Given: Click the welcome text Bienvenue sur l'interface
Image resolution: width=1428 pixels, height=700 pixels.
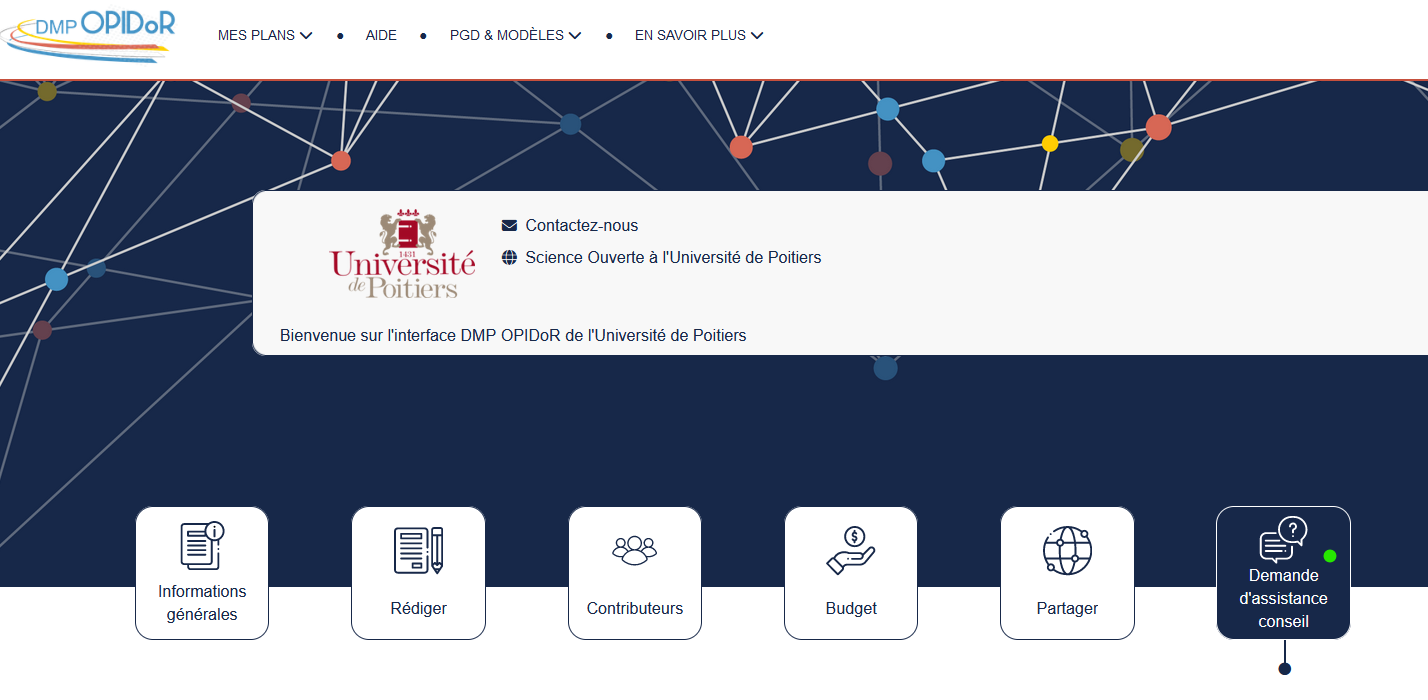Looking at the screenshot, I should tap(513, 335).
